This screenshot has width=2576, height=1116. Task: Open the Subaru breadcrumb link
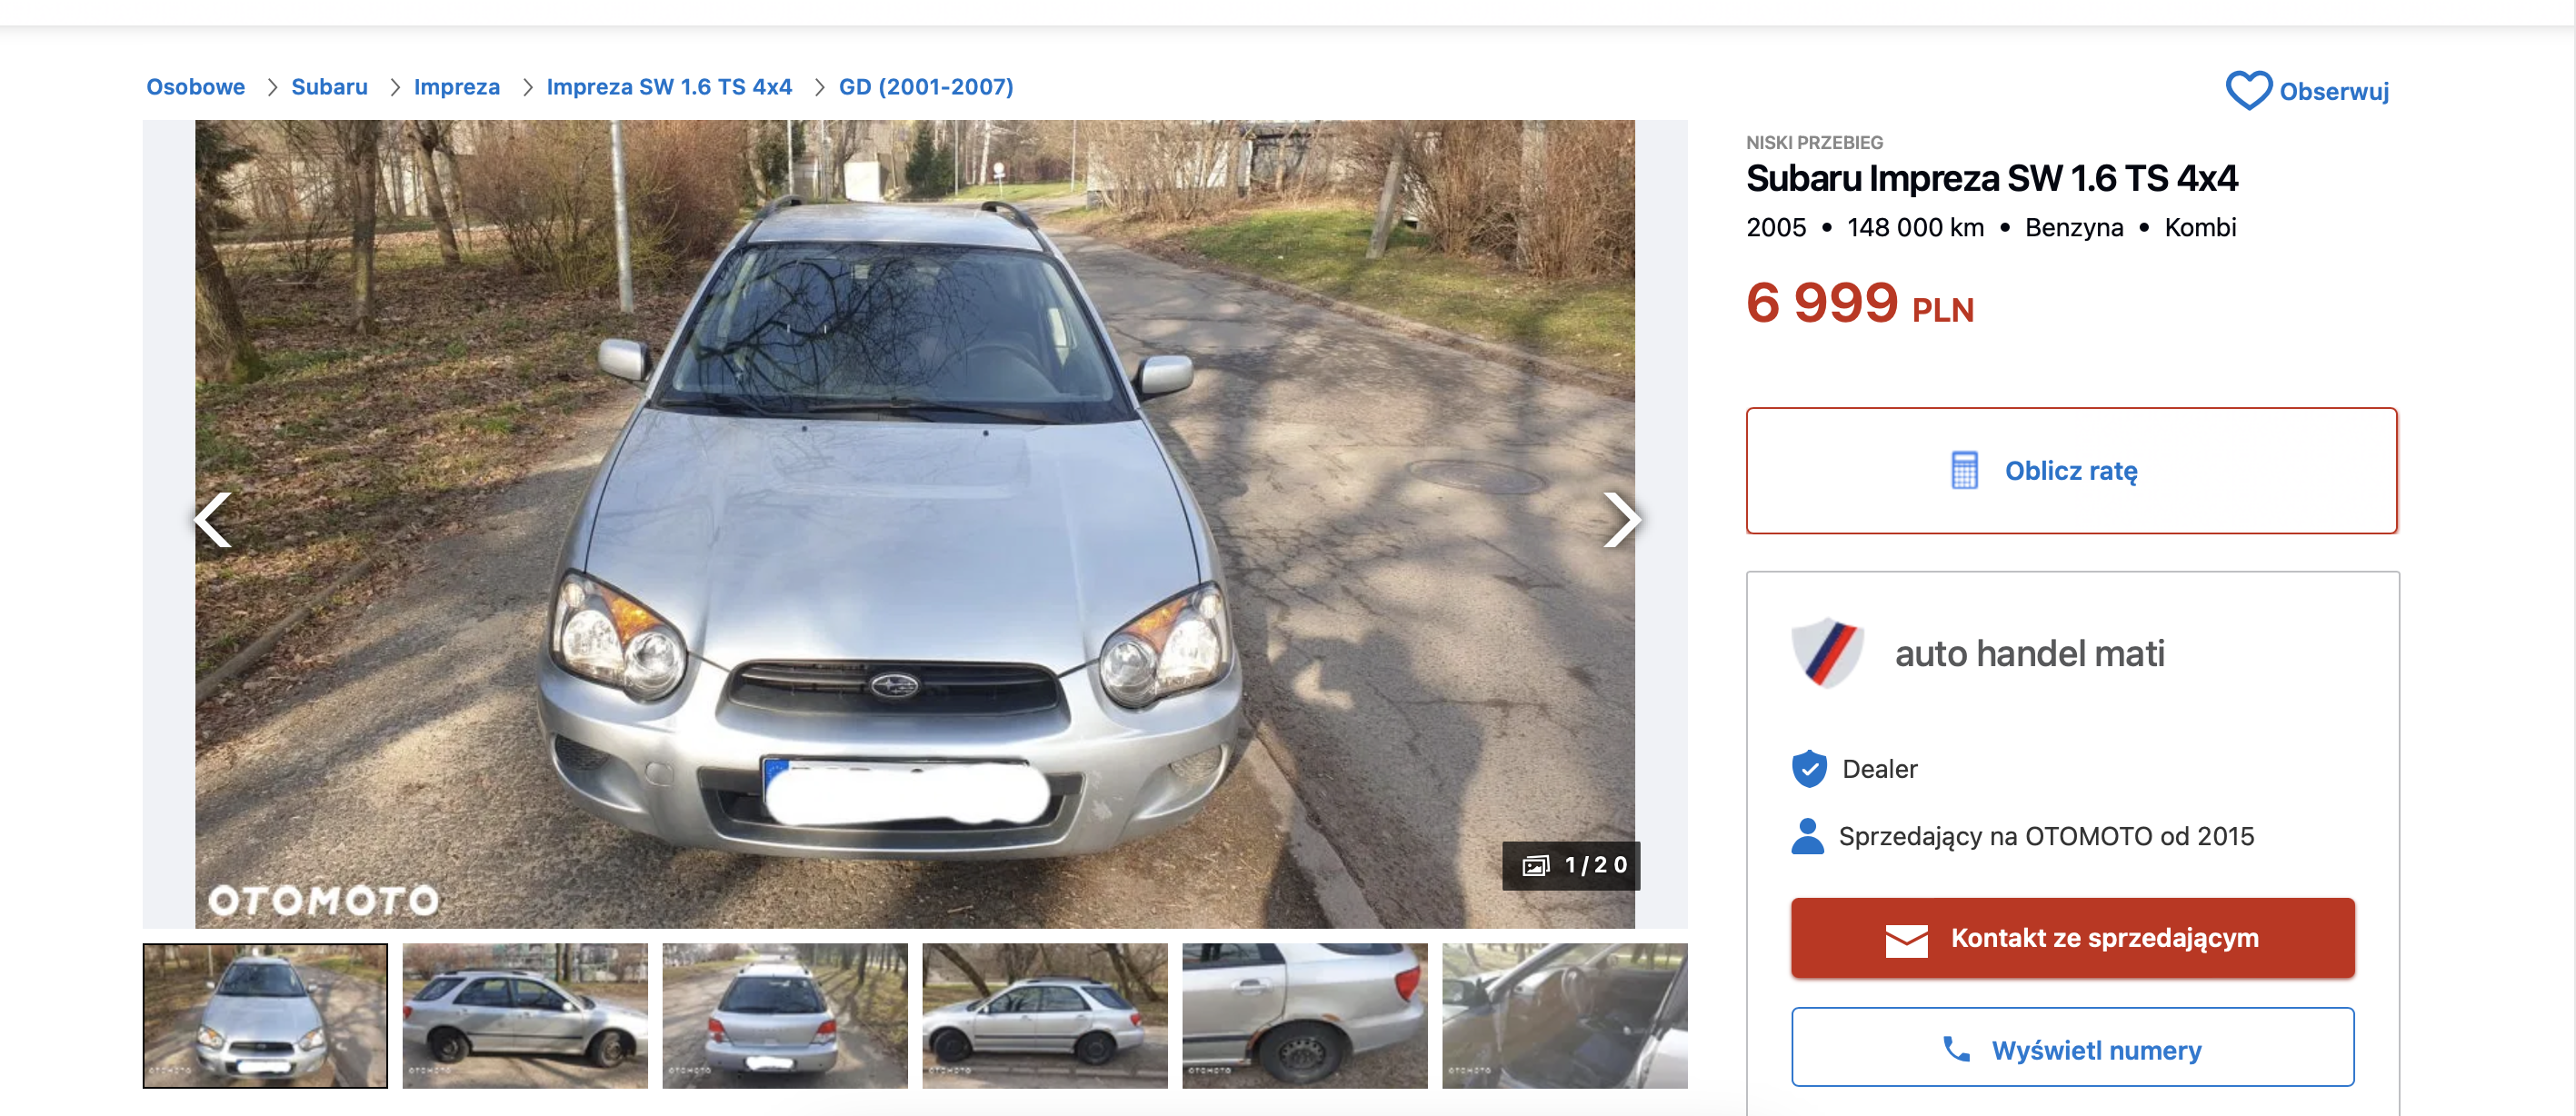click(x=329, y=87)
